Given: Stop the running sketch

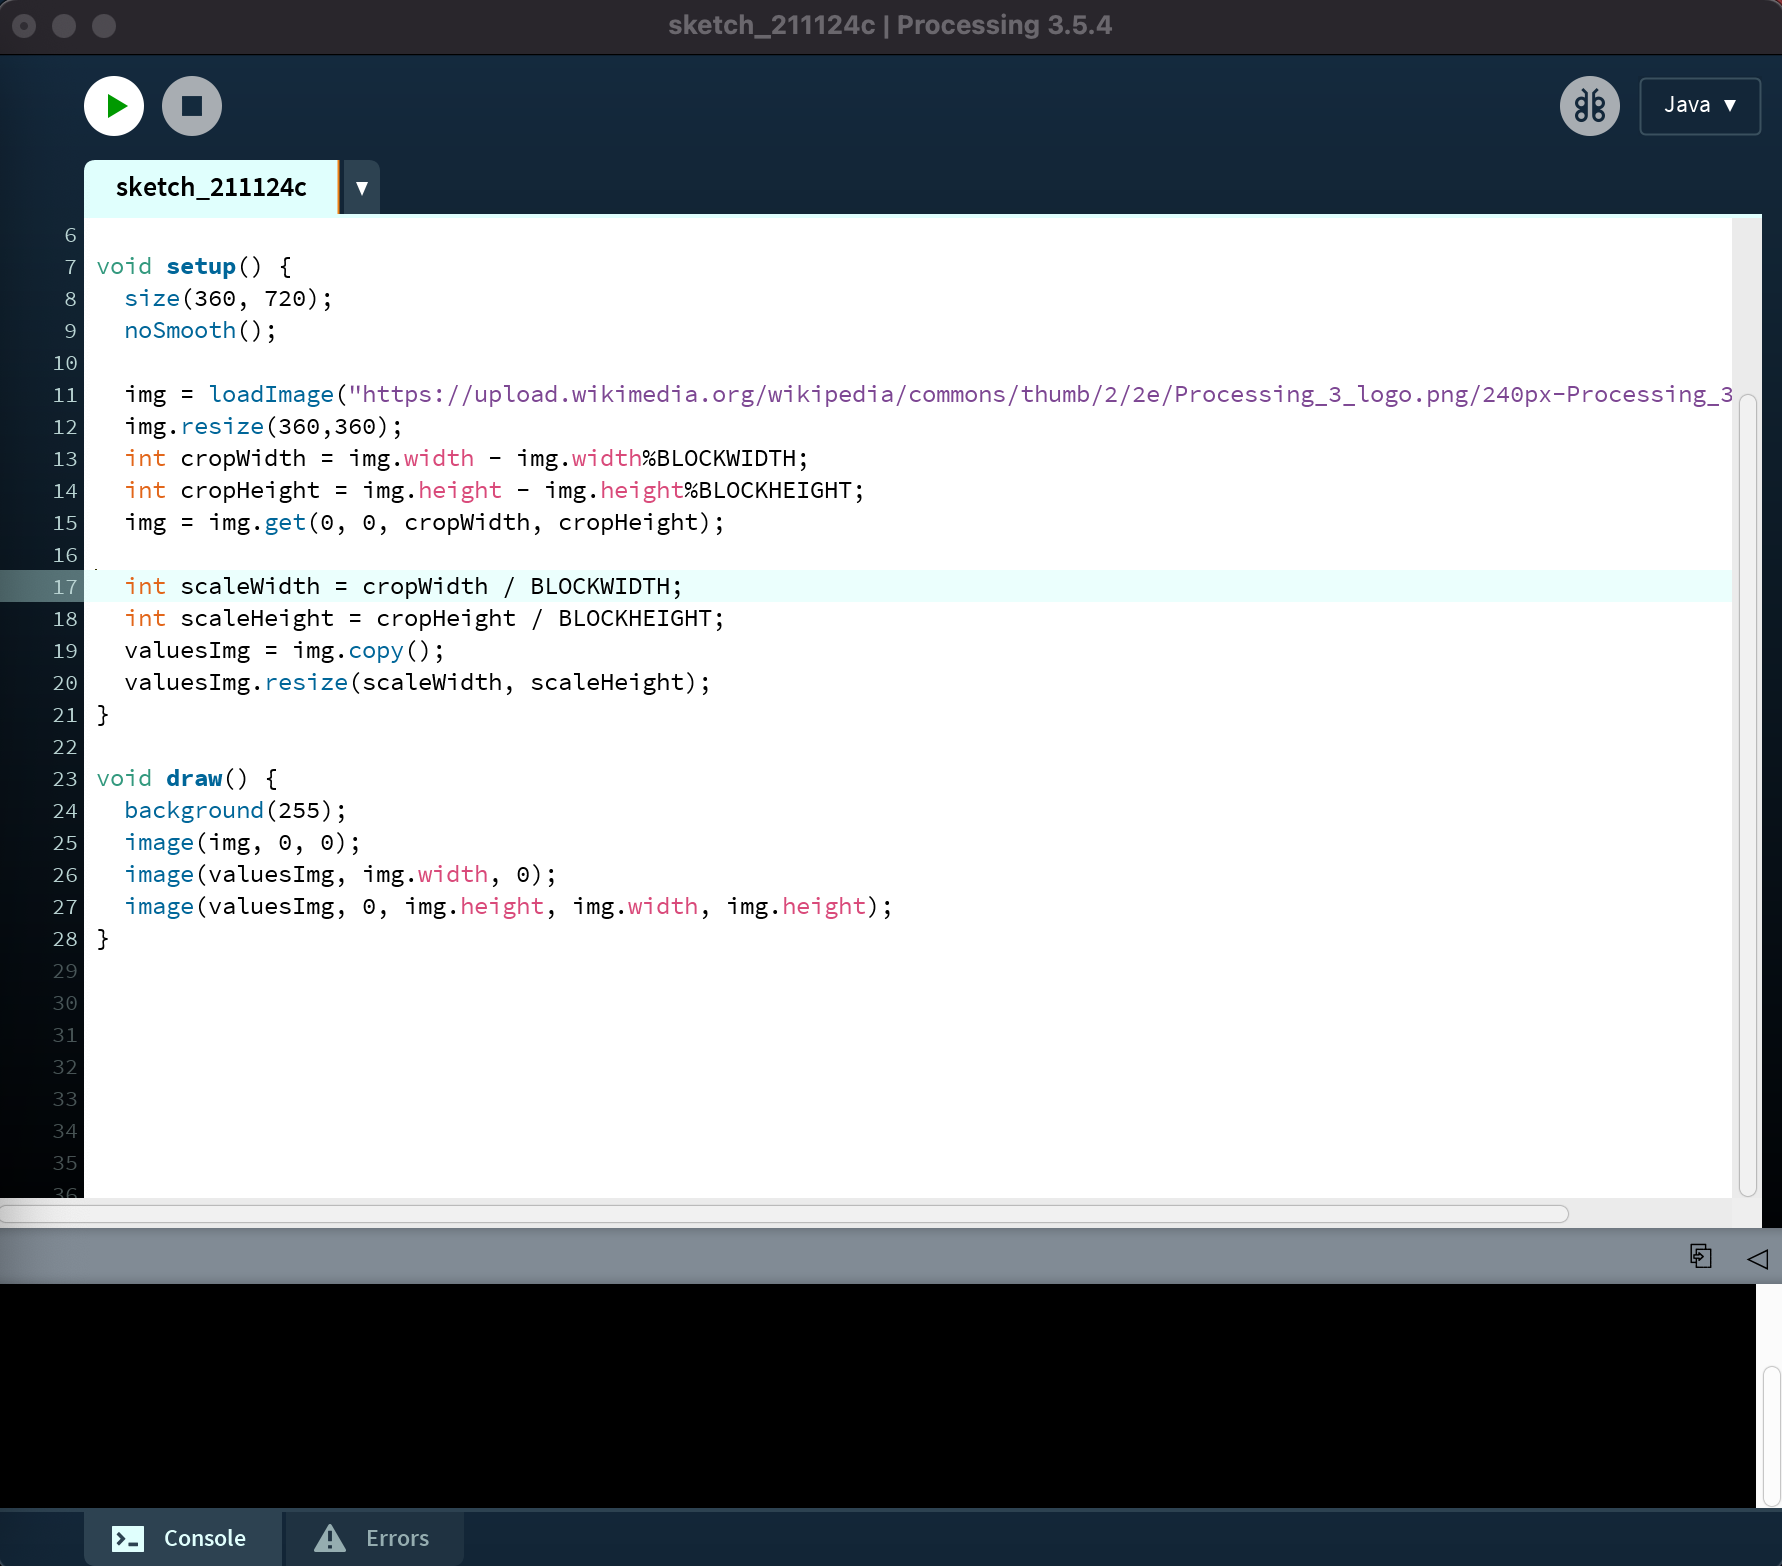Looking at the screenshot, I should click(192, 106).
